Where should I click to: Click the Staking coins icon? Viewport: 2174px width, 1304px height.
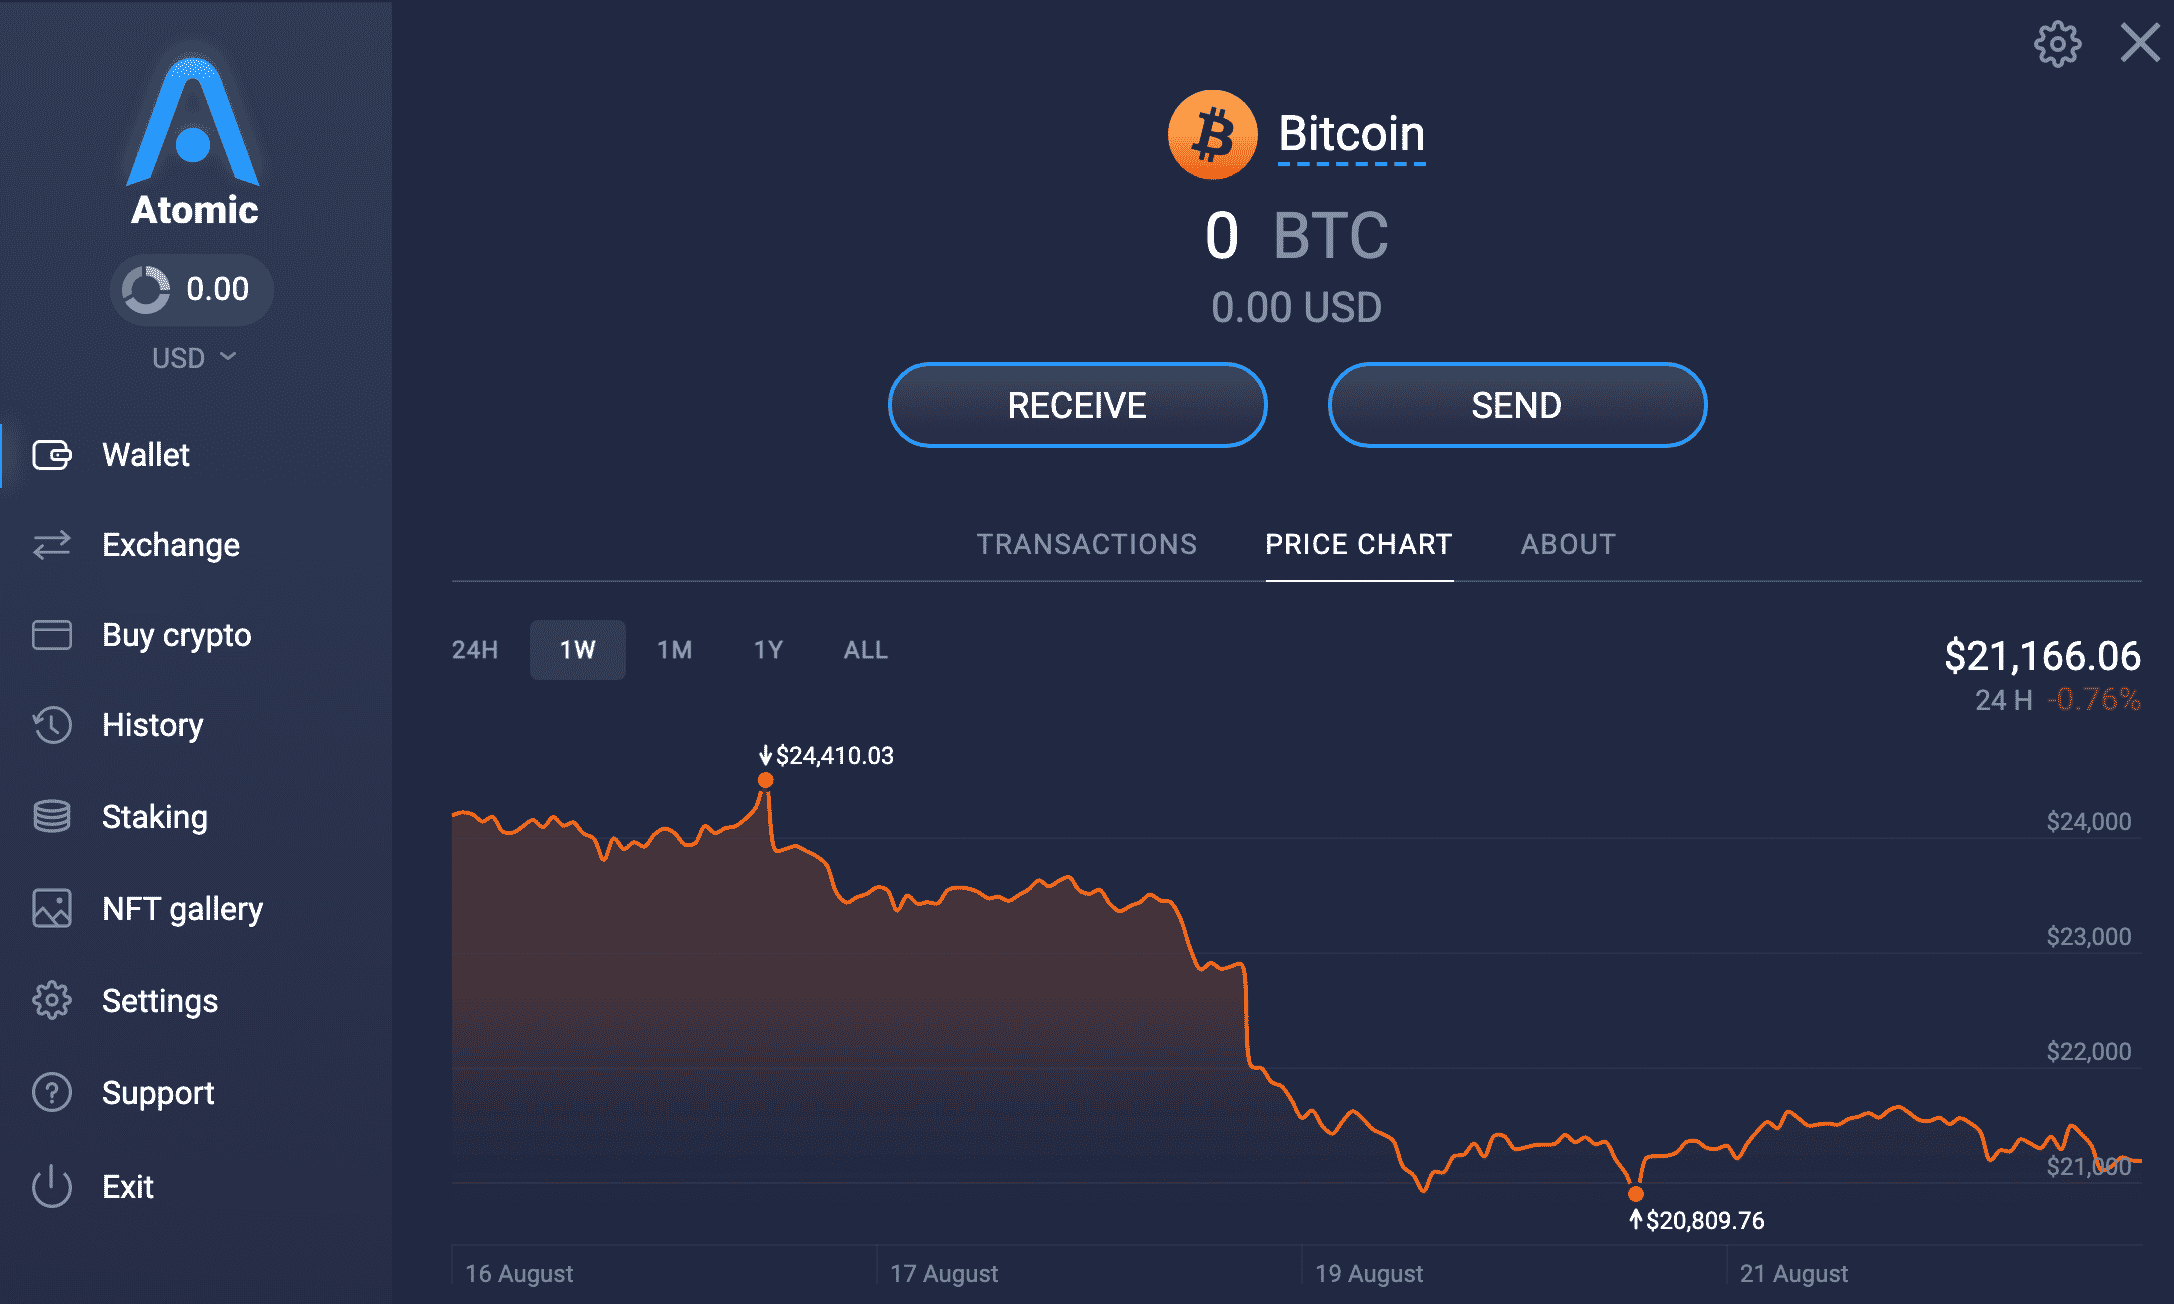[52, 816]
